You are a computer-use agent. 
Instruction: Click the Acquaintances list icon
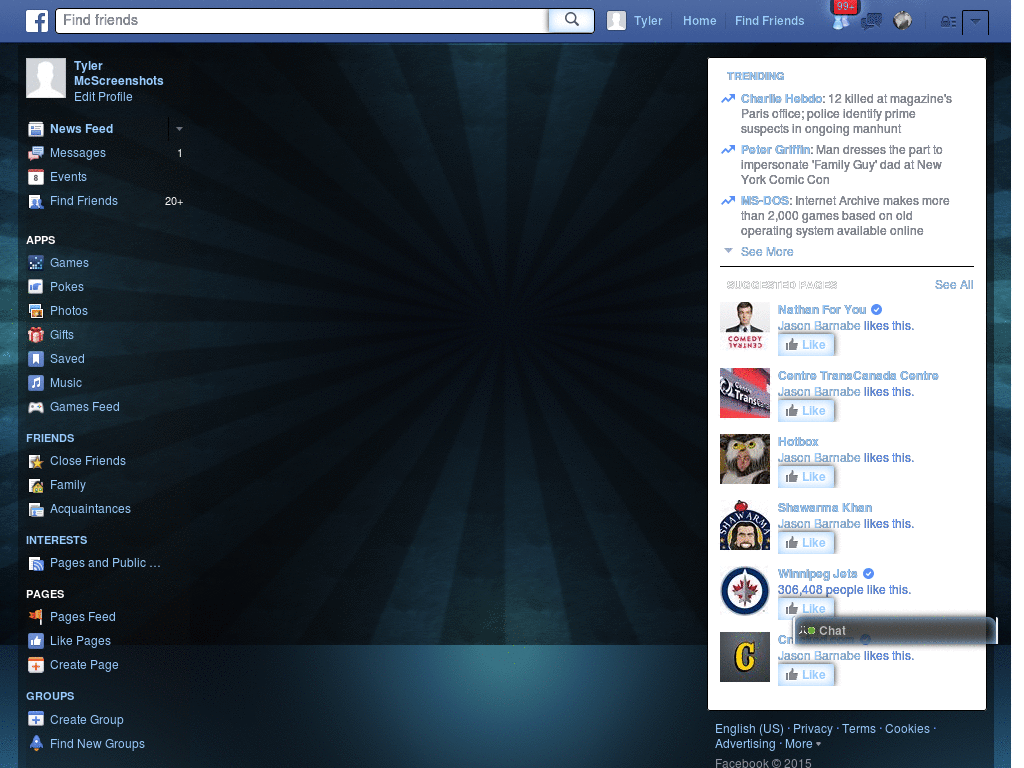[x=36, y=509]
